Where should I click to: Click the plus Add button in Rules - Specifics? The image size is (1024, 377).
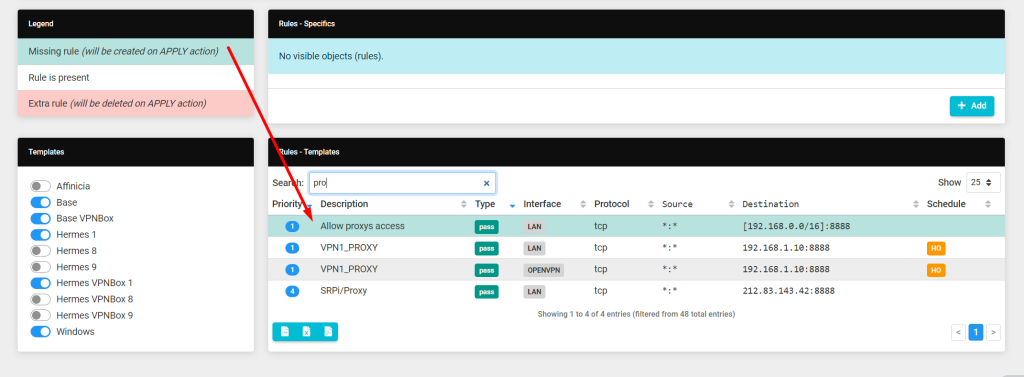(972, 106)
